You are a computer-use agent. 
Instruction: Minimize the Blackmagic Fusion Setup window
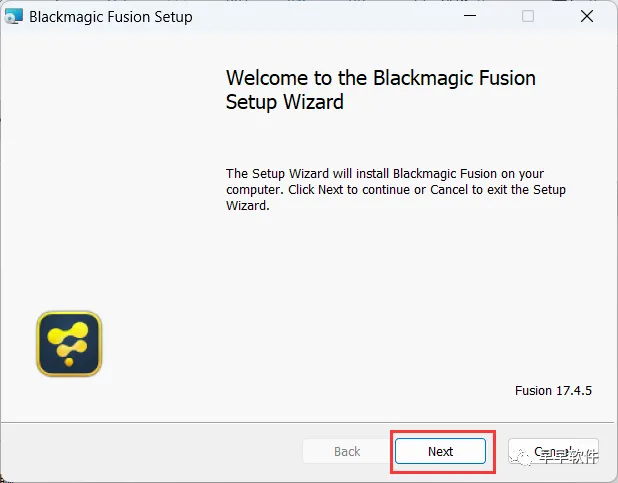pos(470,16)
